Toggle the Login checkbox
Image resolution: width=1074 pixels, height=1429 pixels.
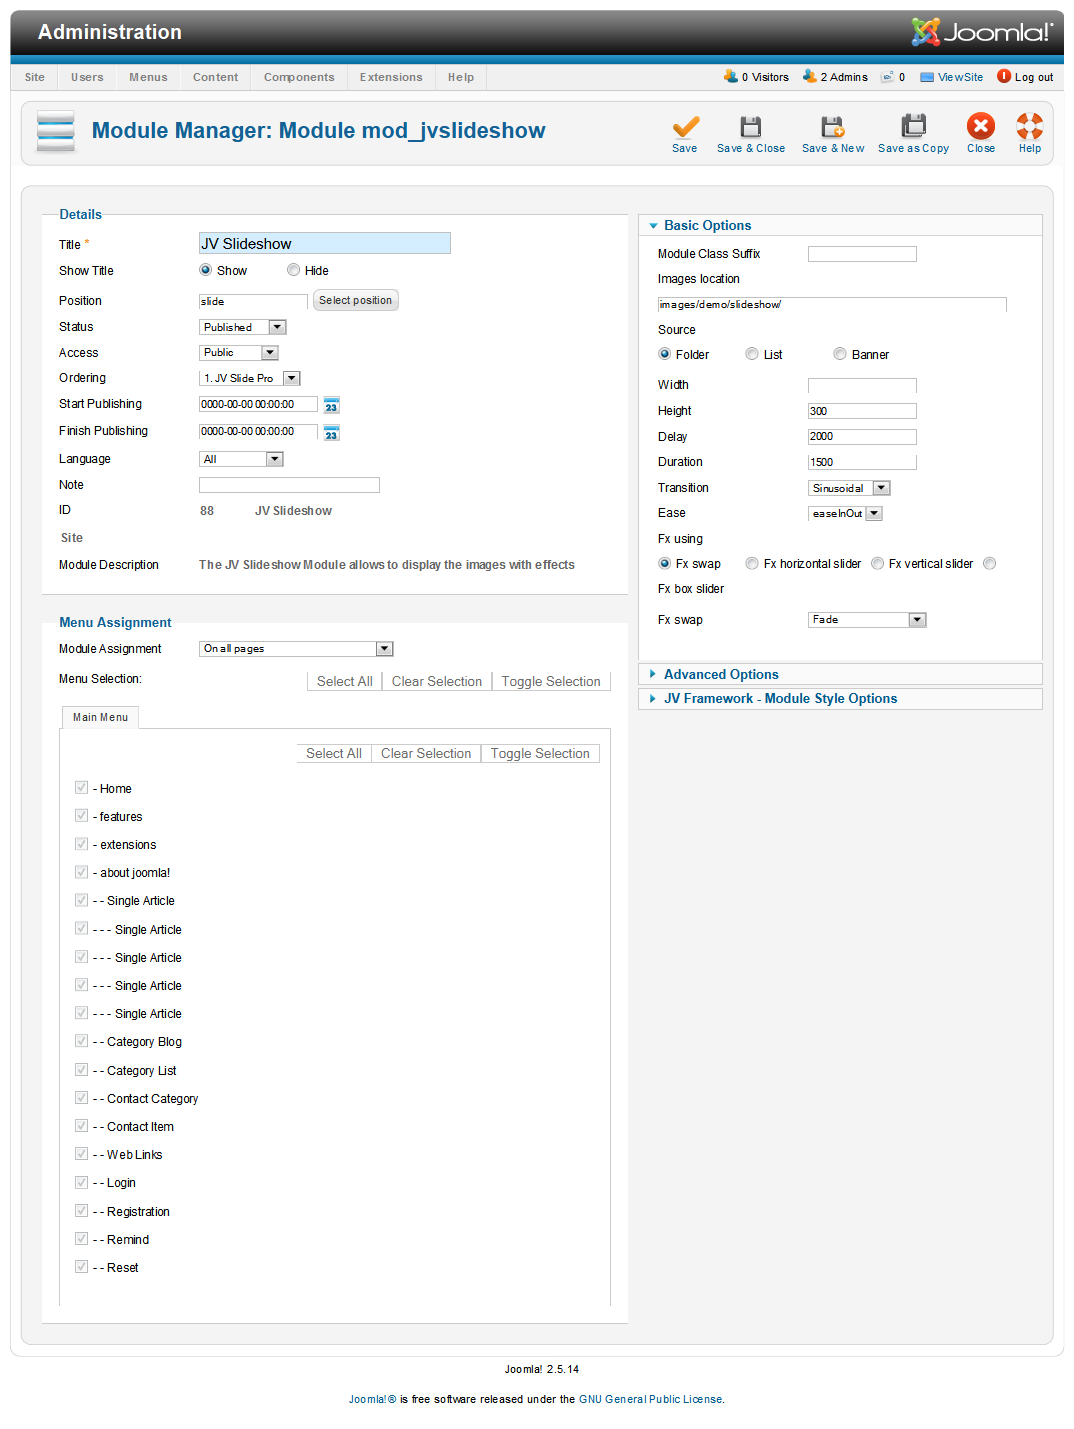tap(82, 1182)
